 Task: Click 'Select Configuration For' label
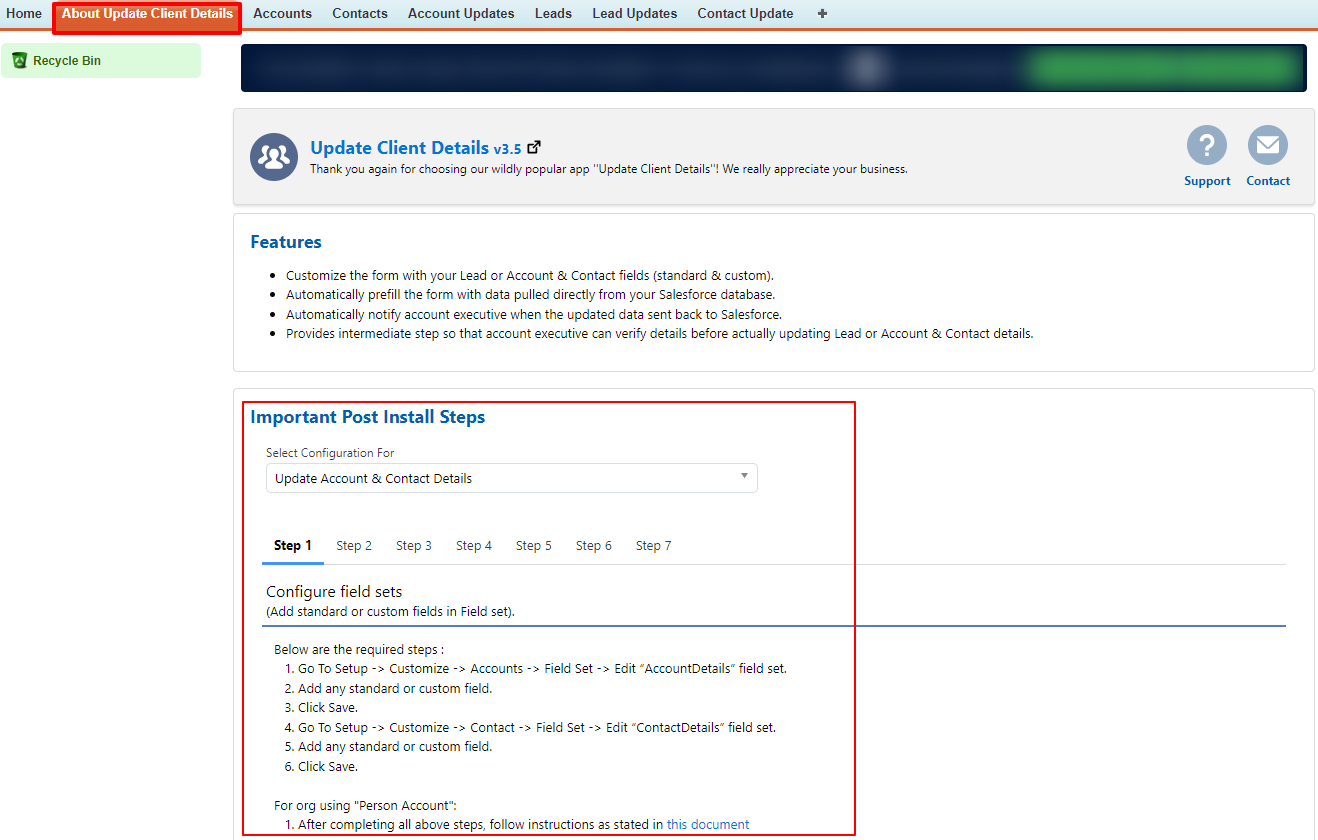pos(330,453)
